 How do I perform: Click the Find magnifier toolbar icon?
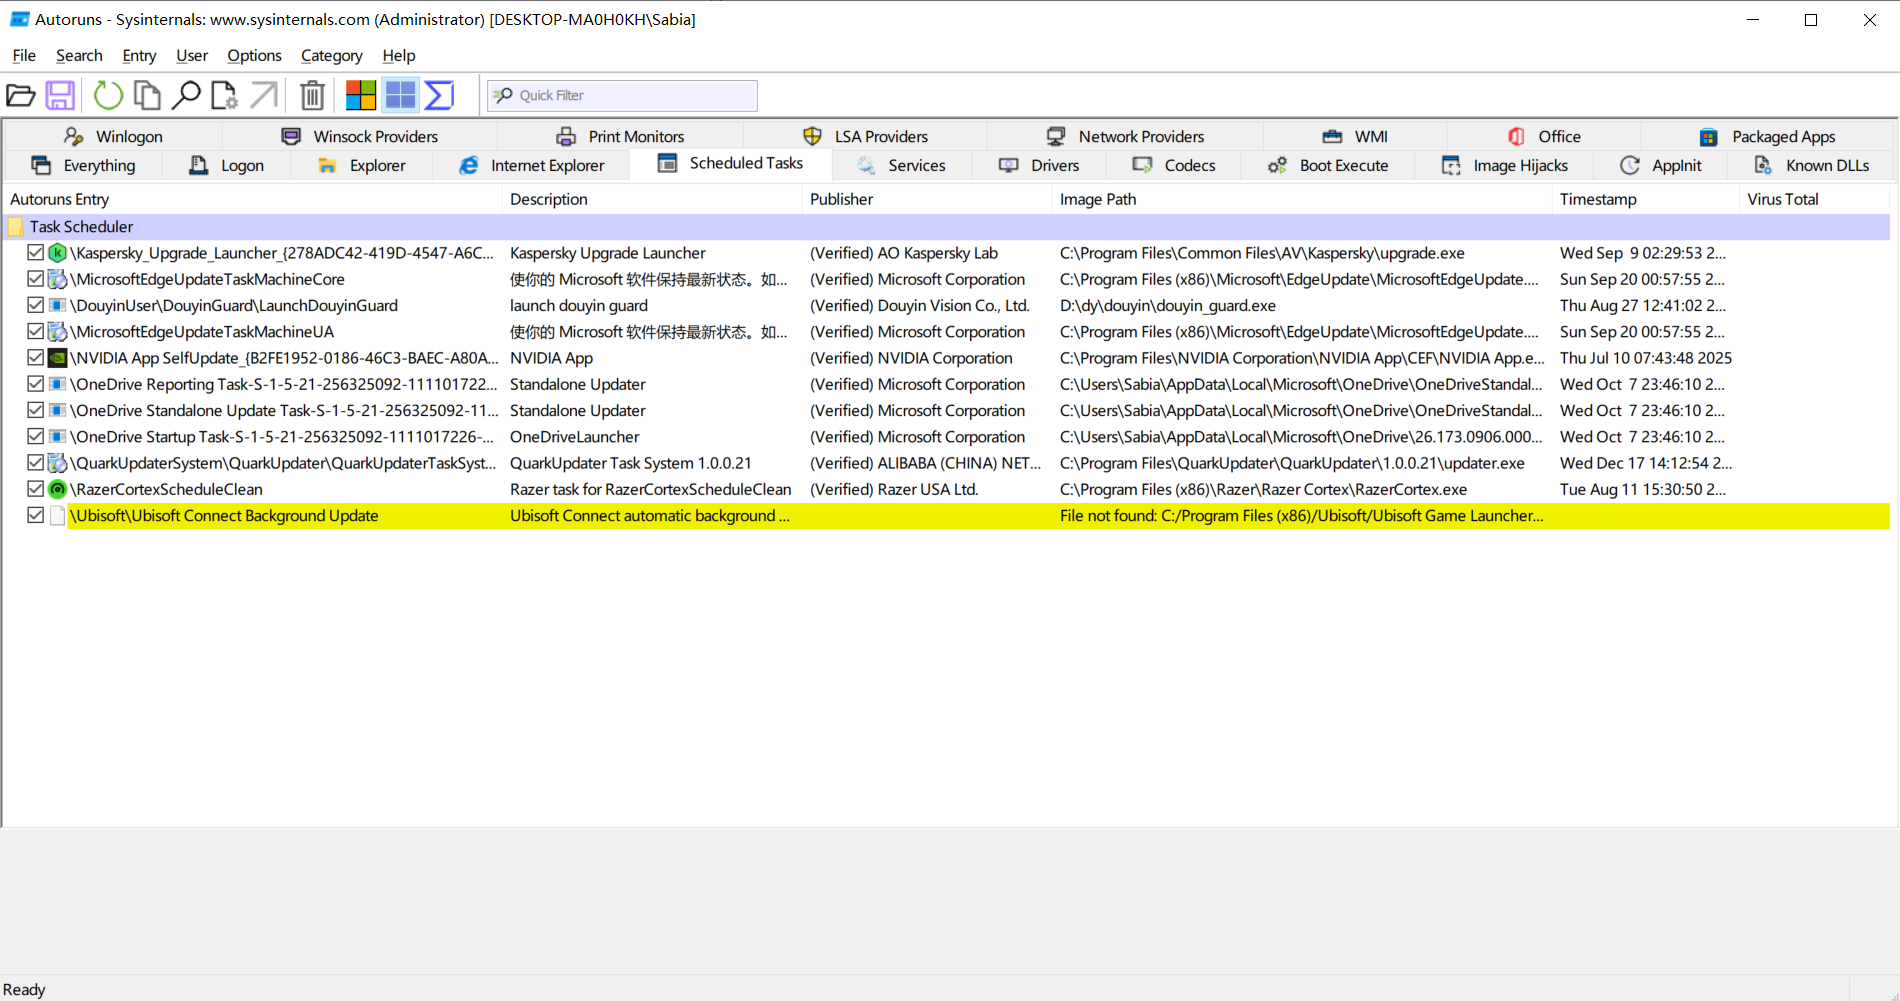click(186, 95)
